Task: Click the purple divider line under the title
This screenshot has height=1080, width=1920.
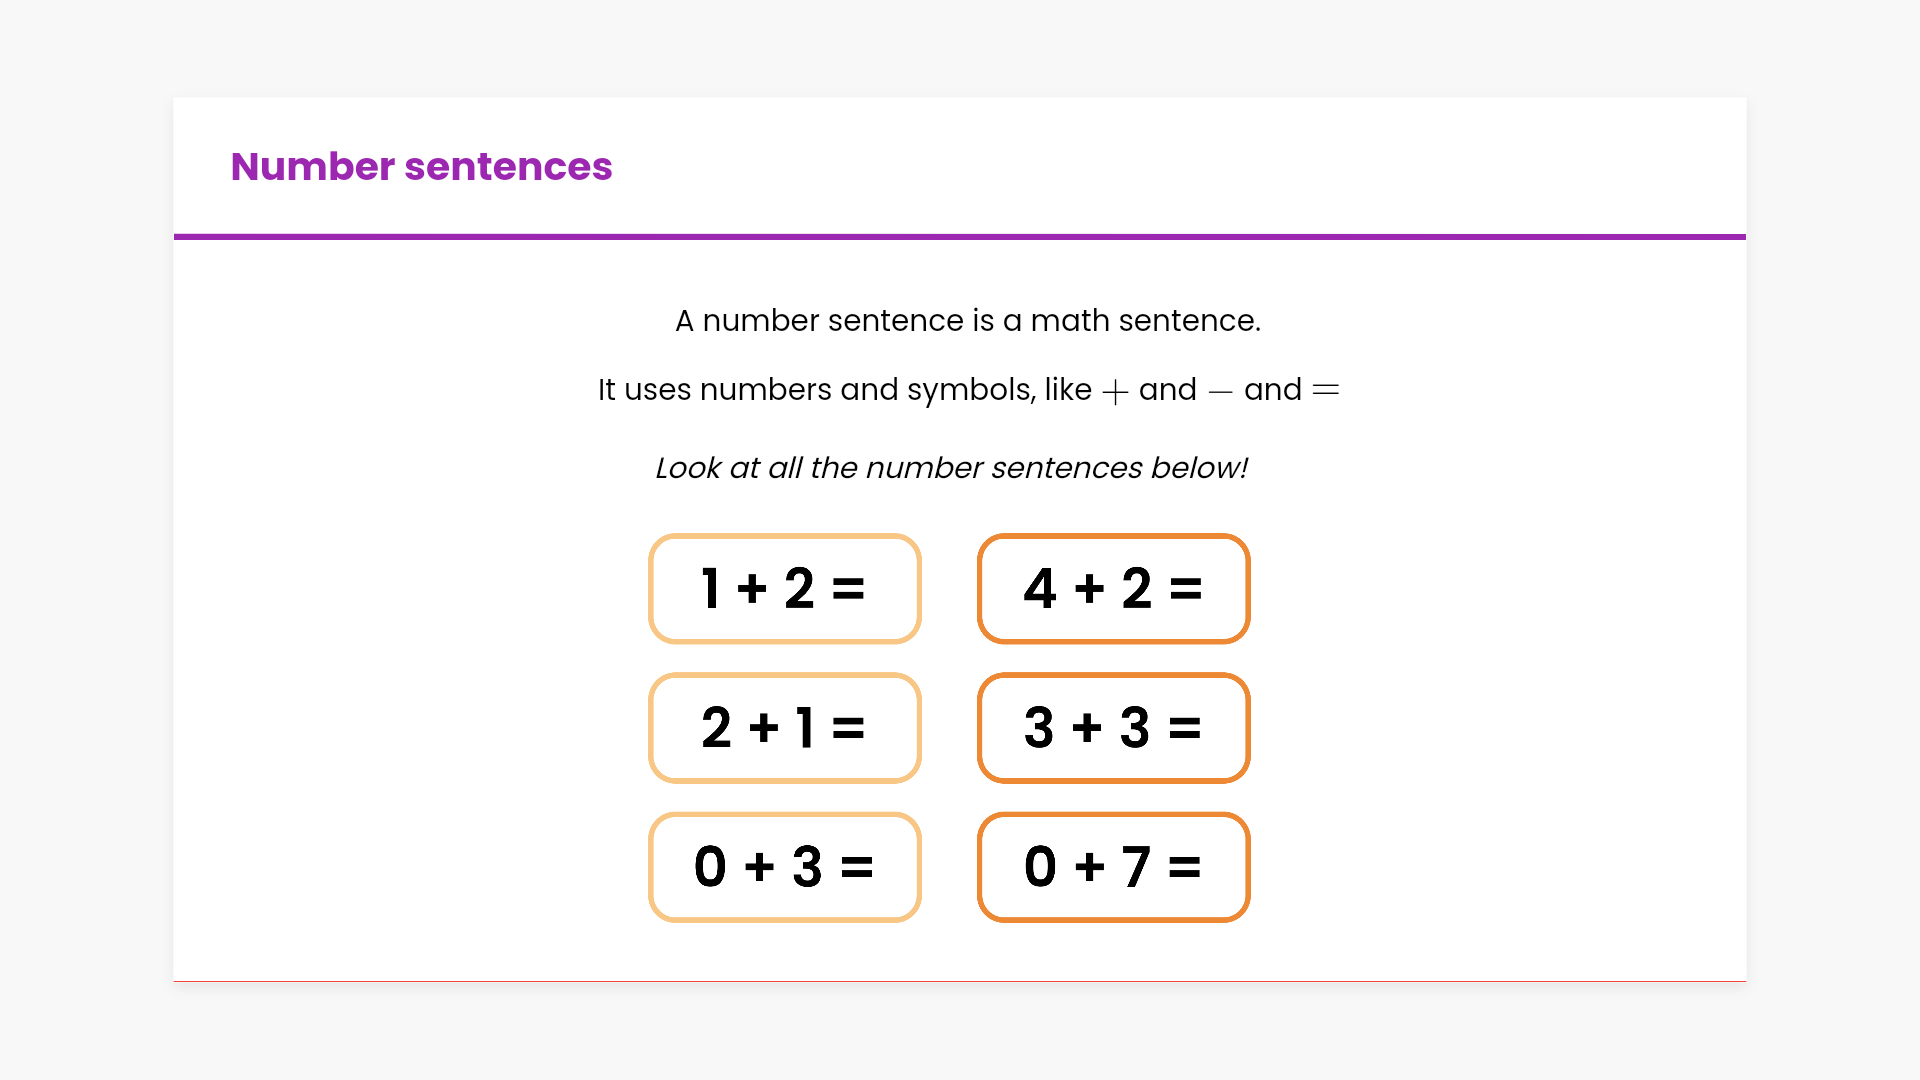Action: pyautogui.click(x=960, y=237)
